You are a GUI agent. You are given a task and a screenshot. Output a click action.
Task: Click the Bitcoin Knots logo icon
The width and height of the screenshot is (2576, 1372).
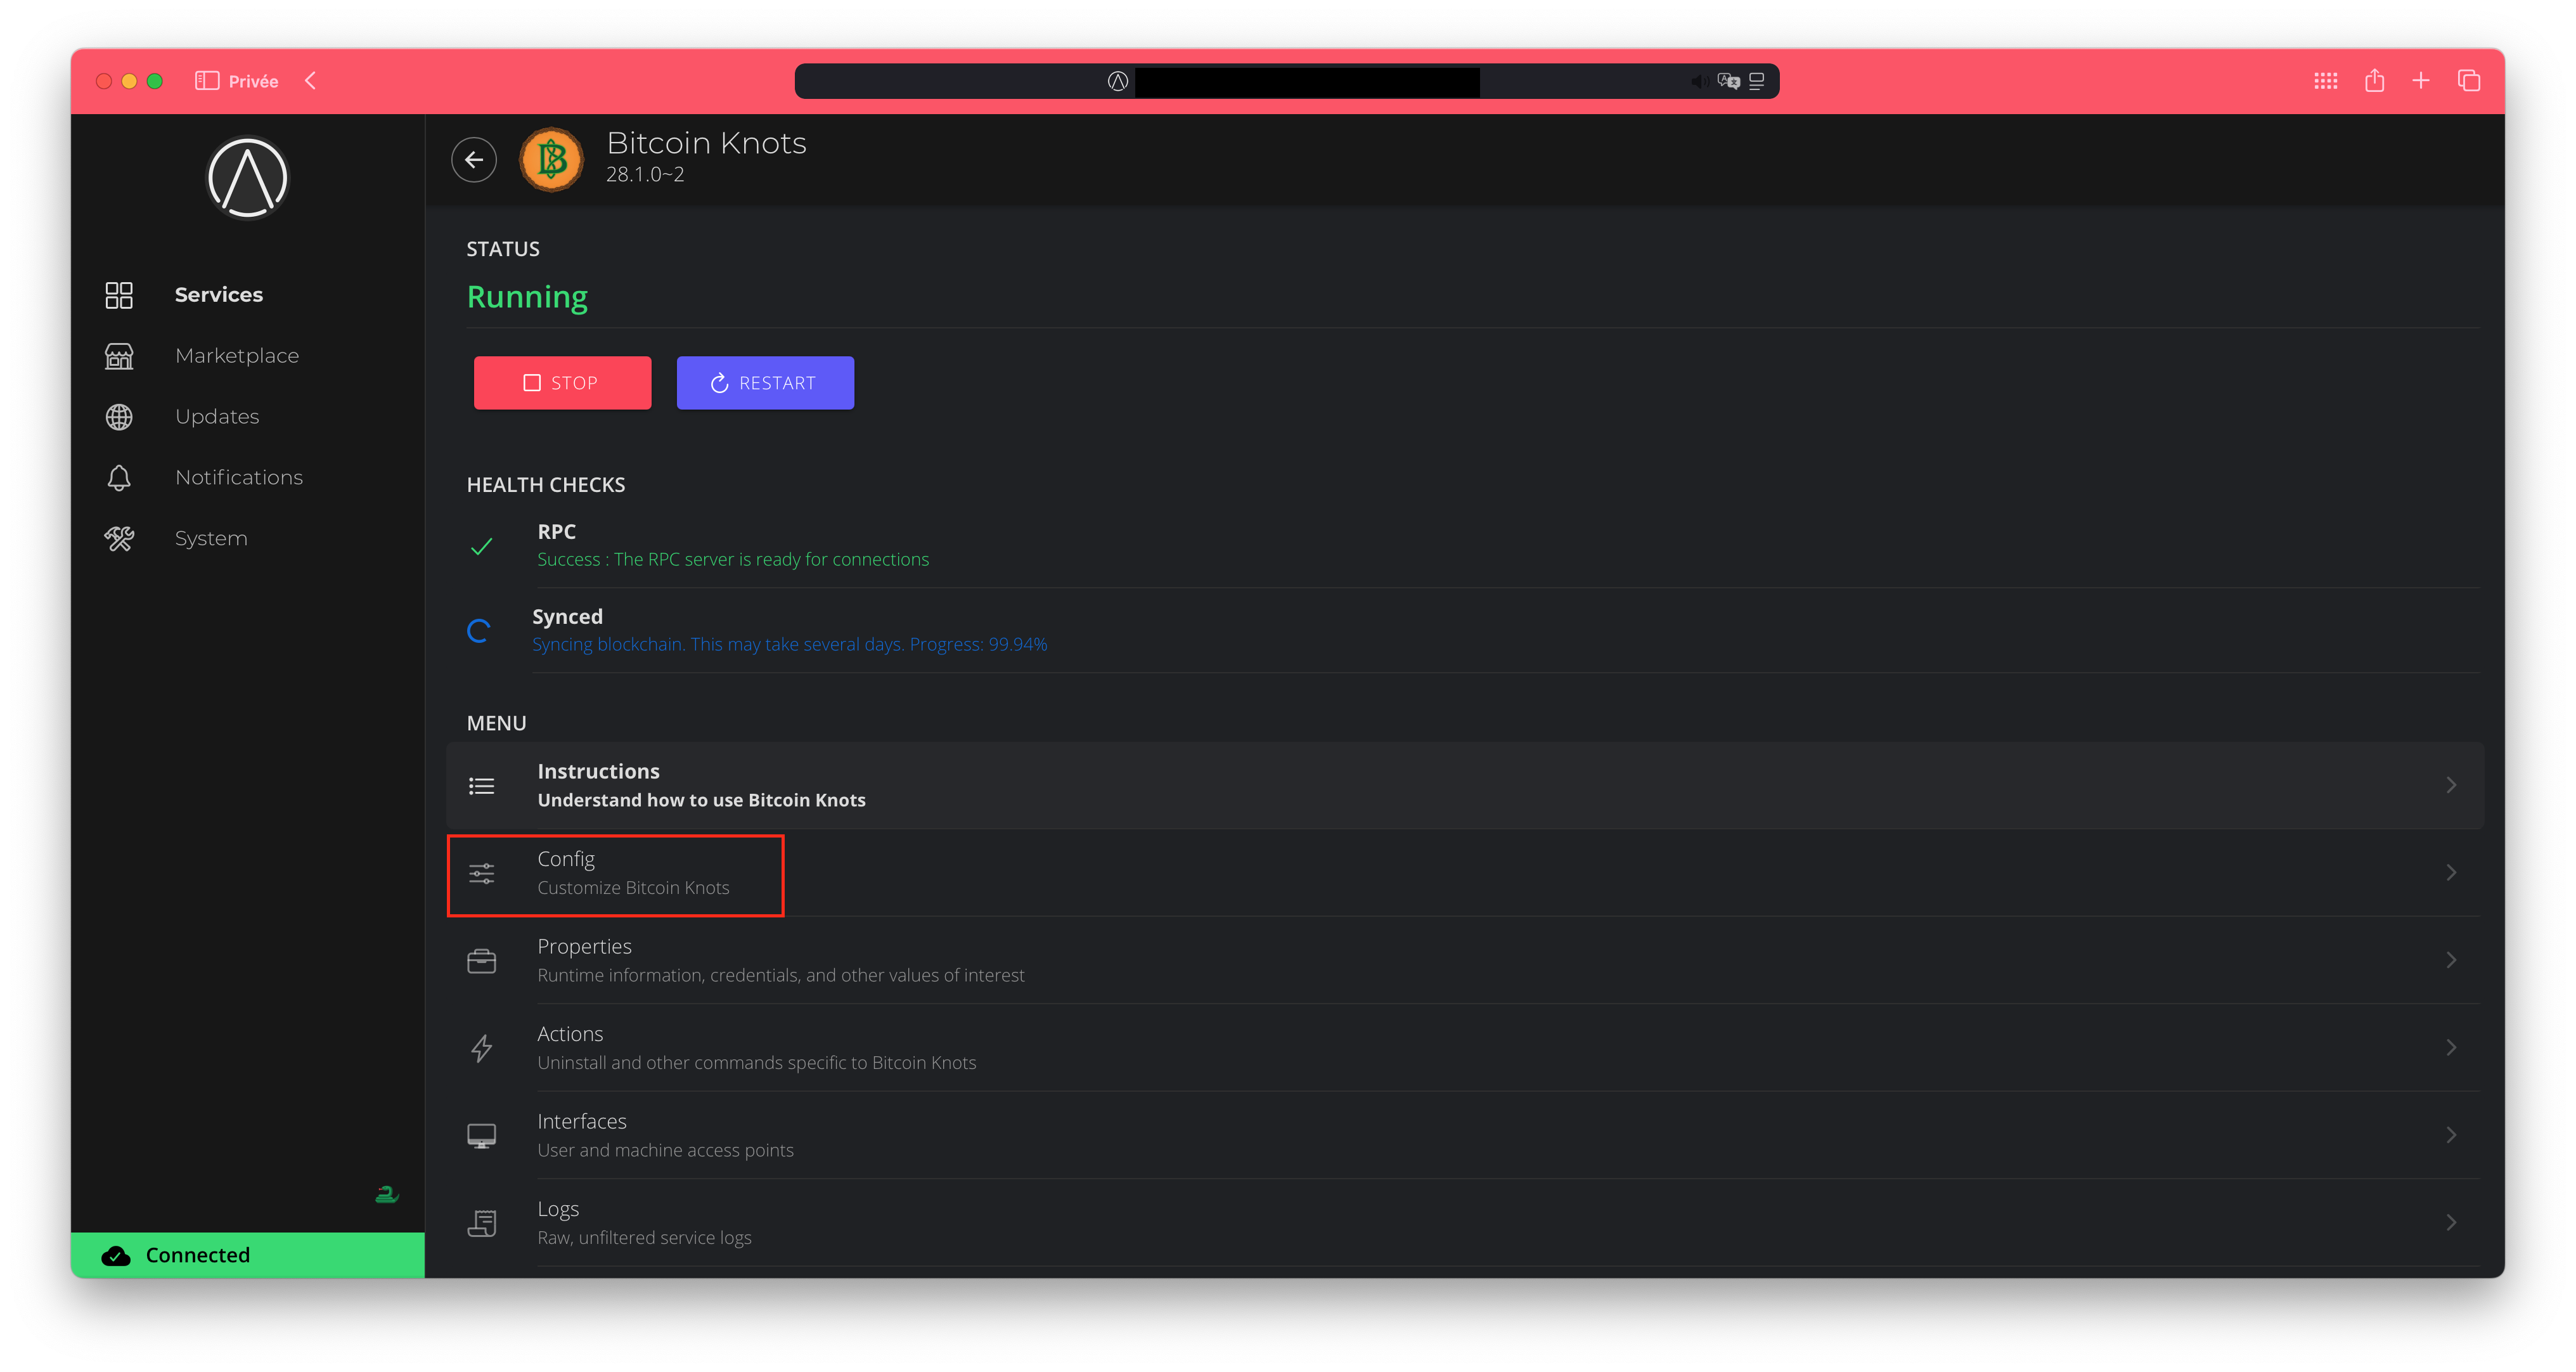(551, 160)
